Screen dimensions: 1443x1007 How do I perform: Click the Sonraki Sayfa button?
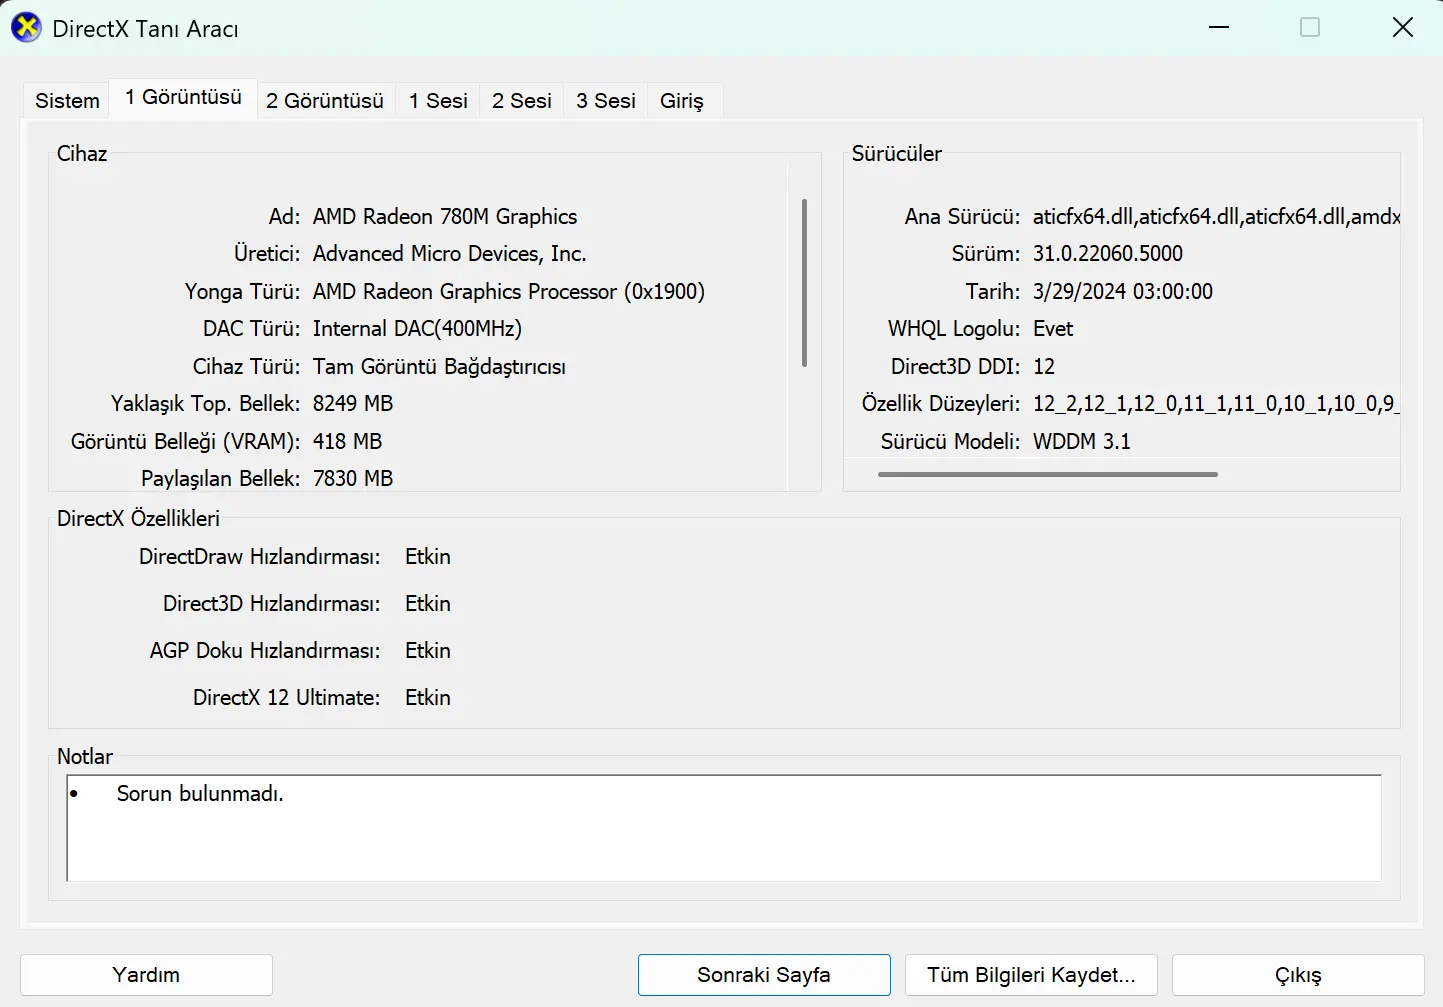[764, 975]
